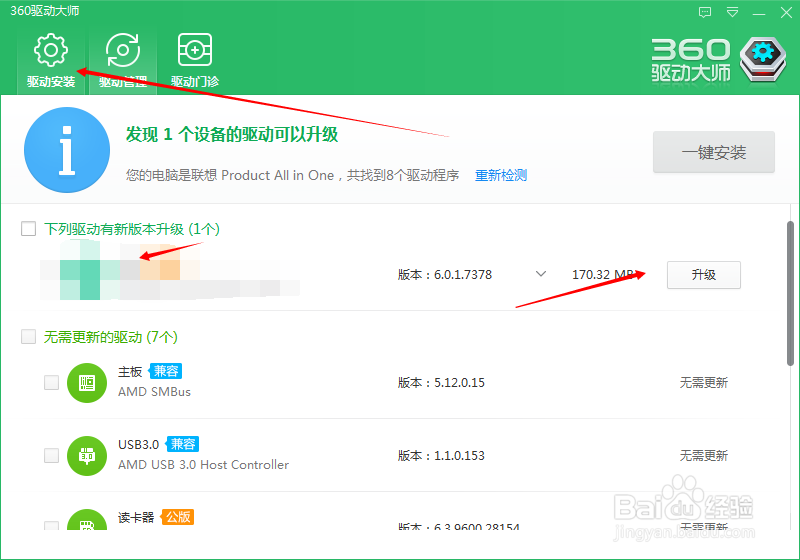Close the 360驱动大师 window
Viewport: 800px width, 560px height.
coord(786,12)
